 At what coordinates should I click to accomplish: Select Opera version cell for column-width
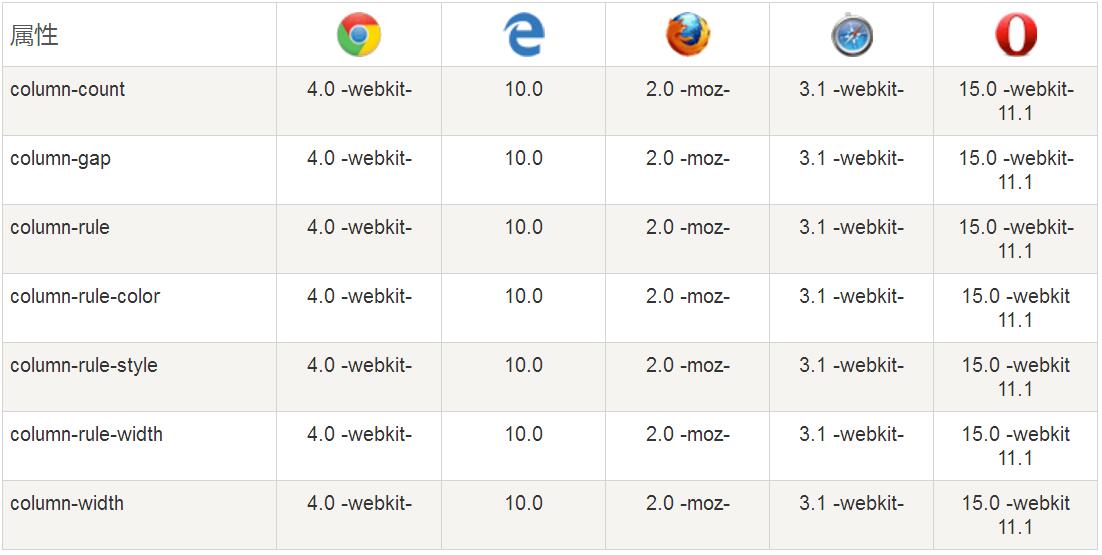1016,514
